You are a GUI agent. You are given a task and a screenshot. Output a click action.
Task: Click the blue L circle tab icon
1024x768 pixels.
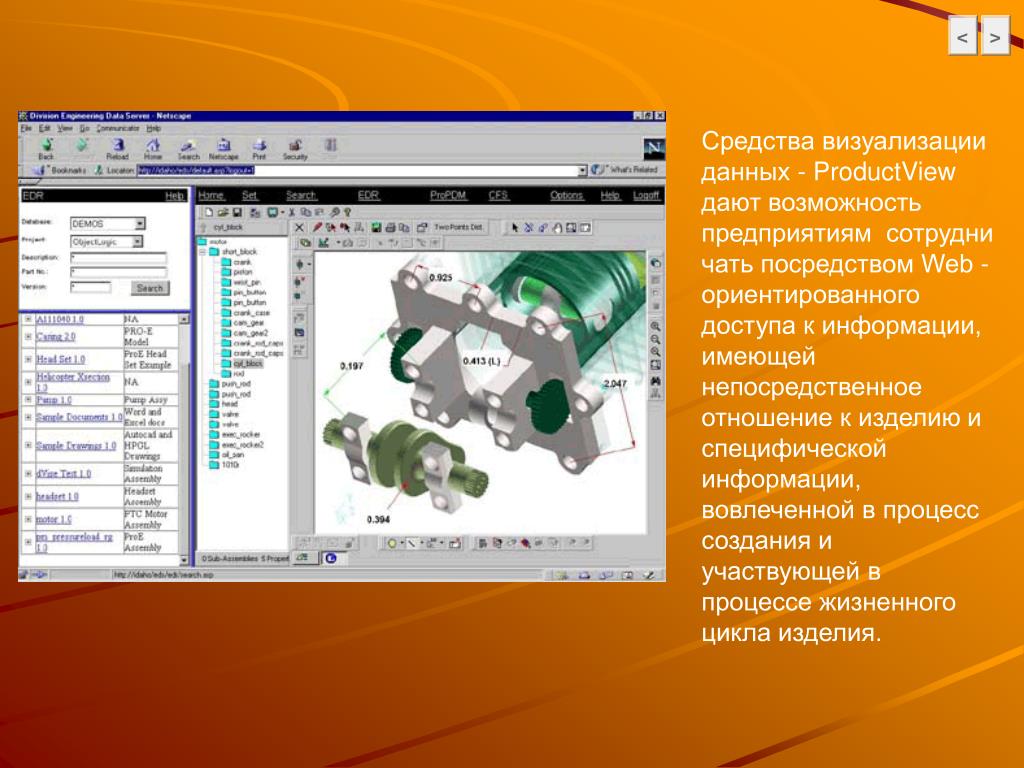pos(331,558)
